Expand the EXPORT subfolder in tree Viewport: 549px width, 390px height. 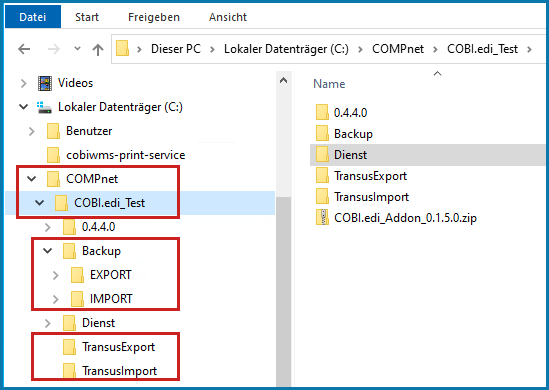(x=56, y=275)
